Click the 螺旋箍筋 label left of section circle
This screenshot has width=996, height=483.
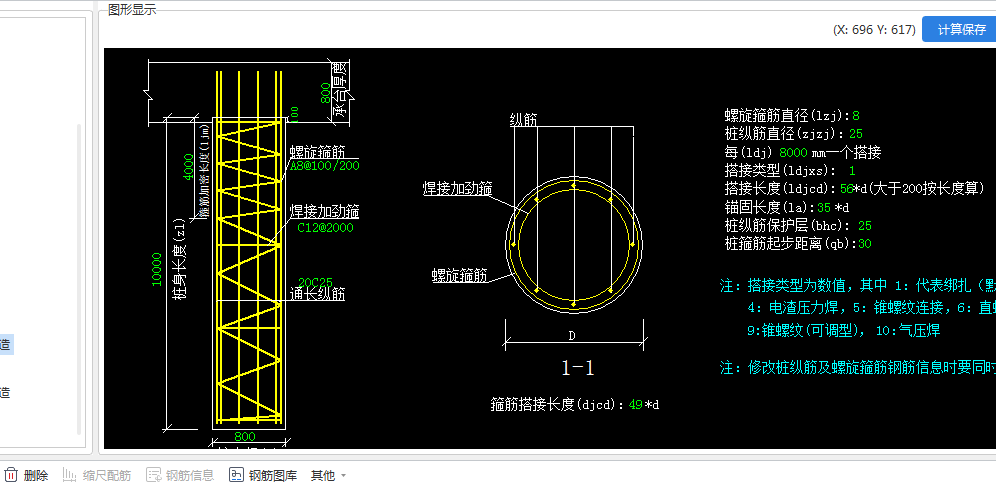[x=459, y=276]
